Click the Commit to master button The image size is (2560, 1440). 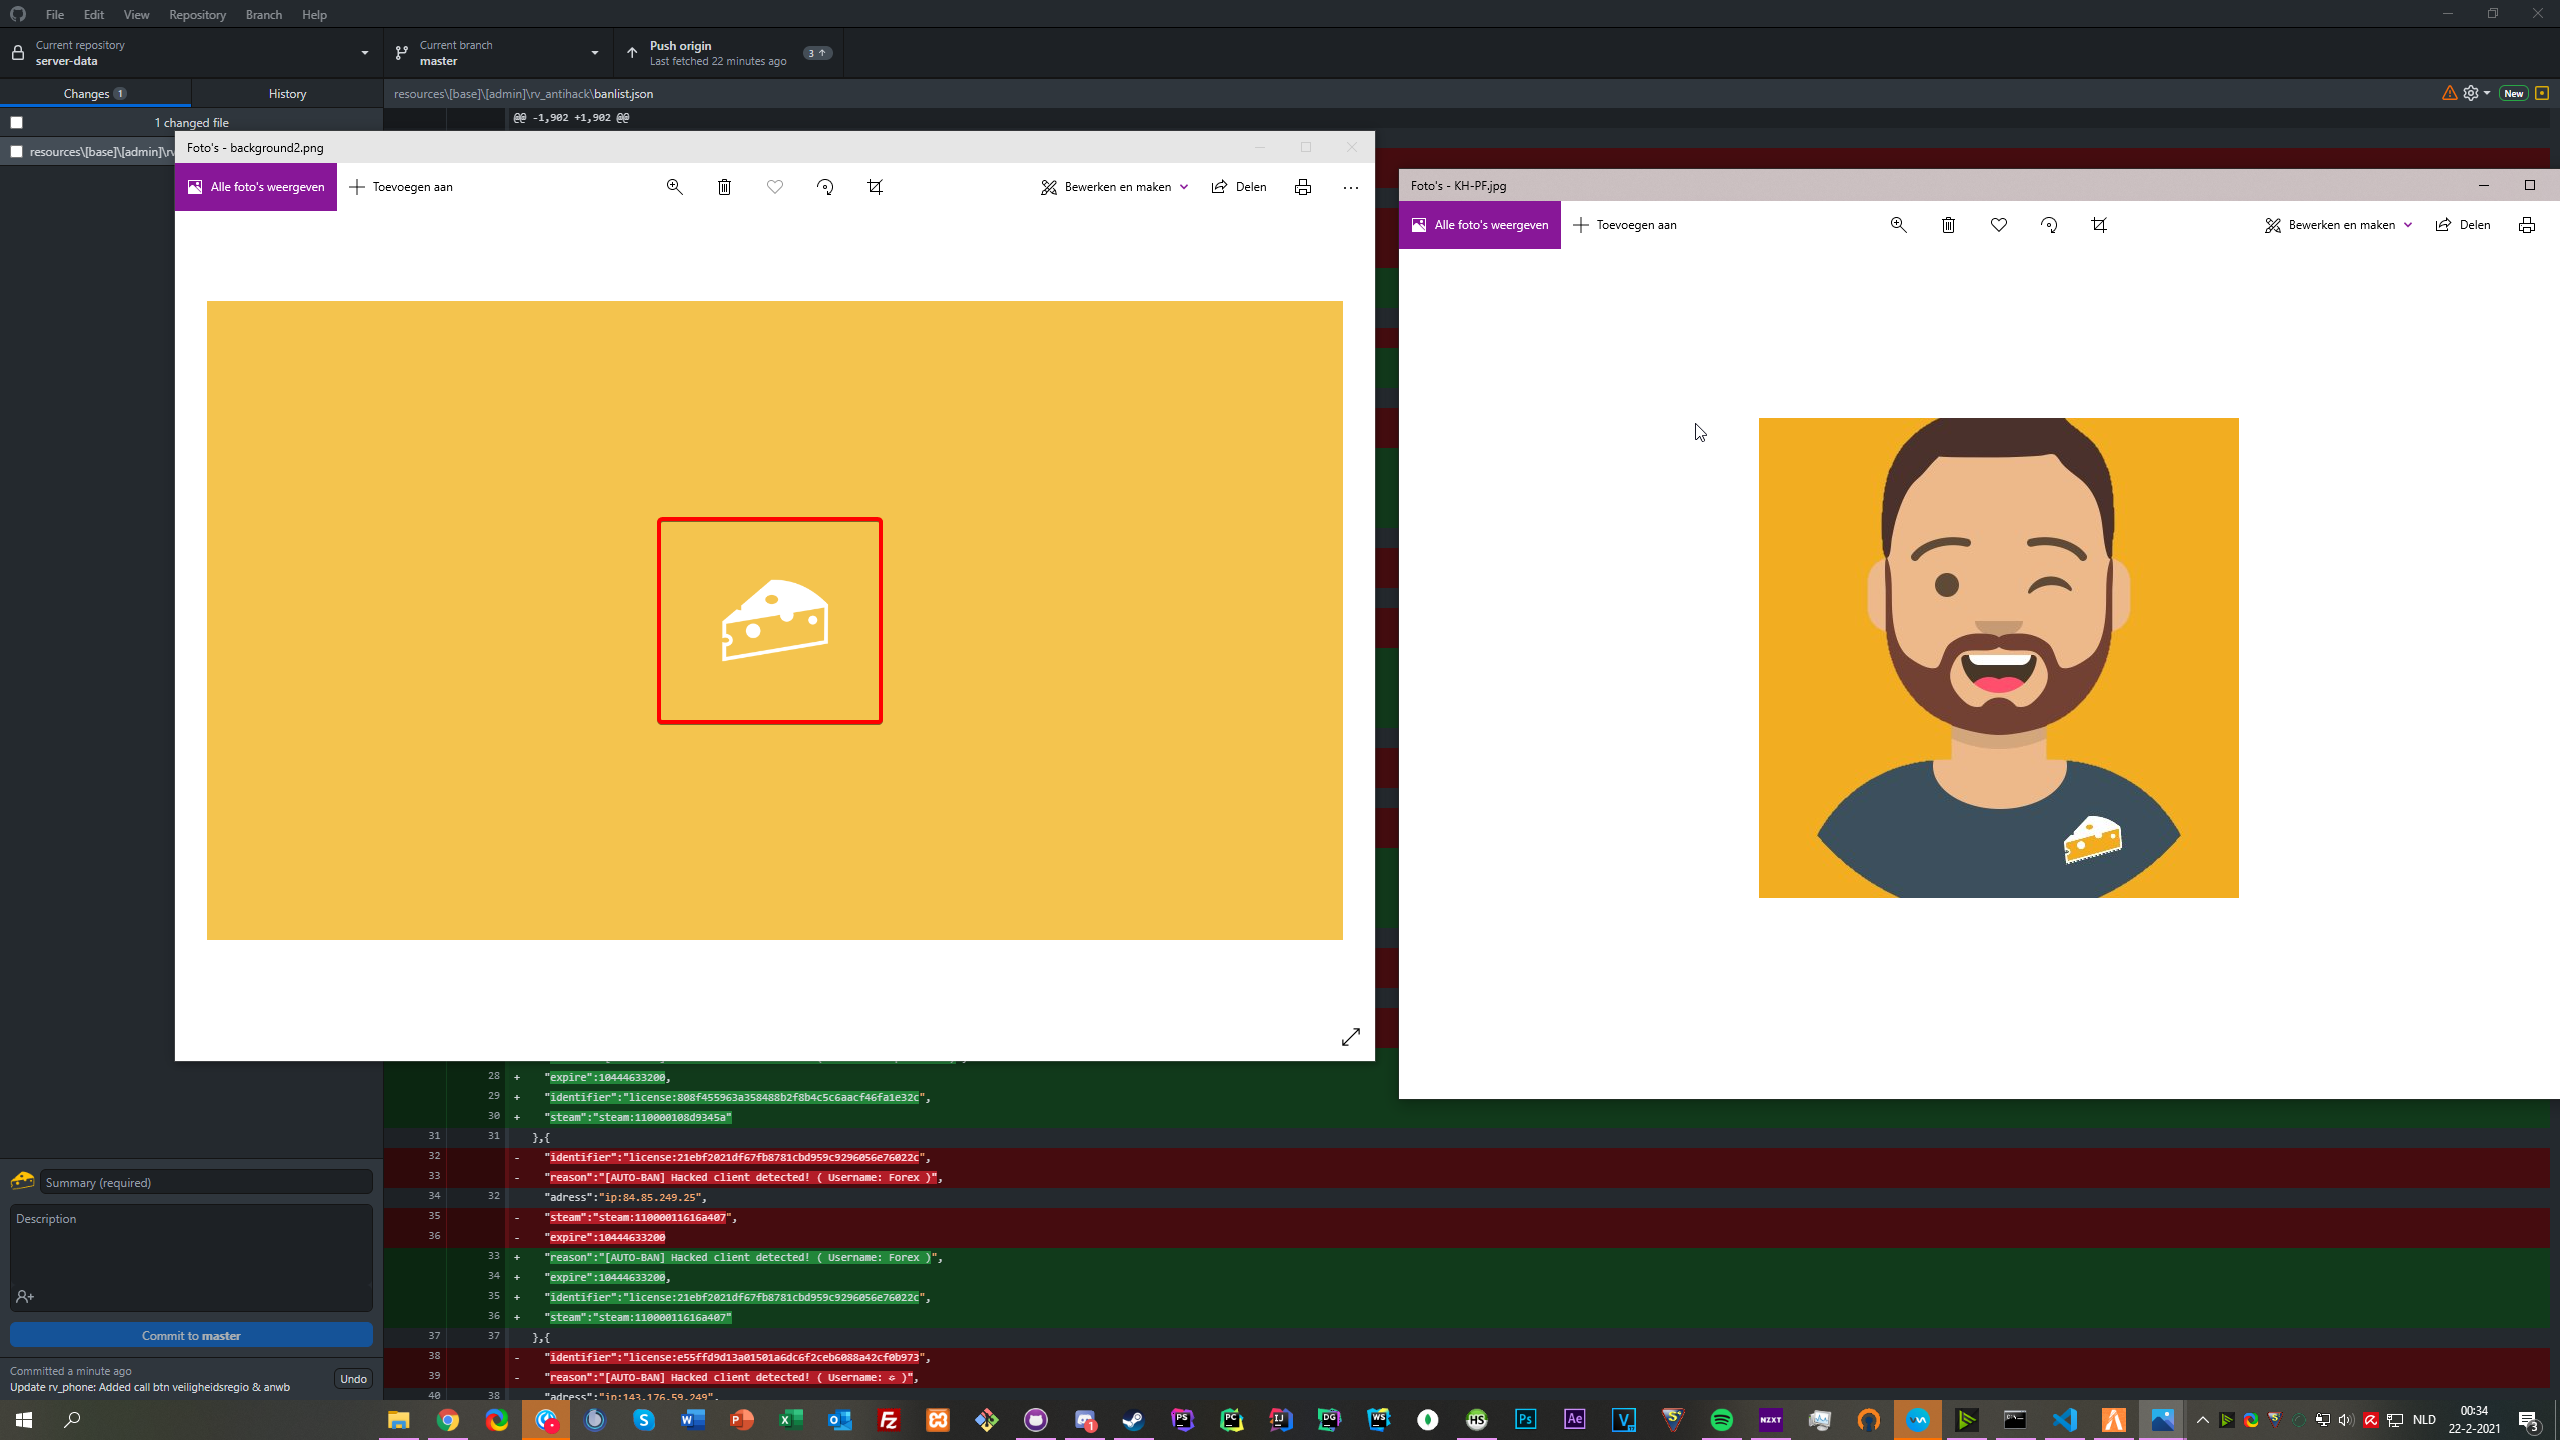191,1335
